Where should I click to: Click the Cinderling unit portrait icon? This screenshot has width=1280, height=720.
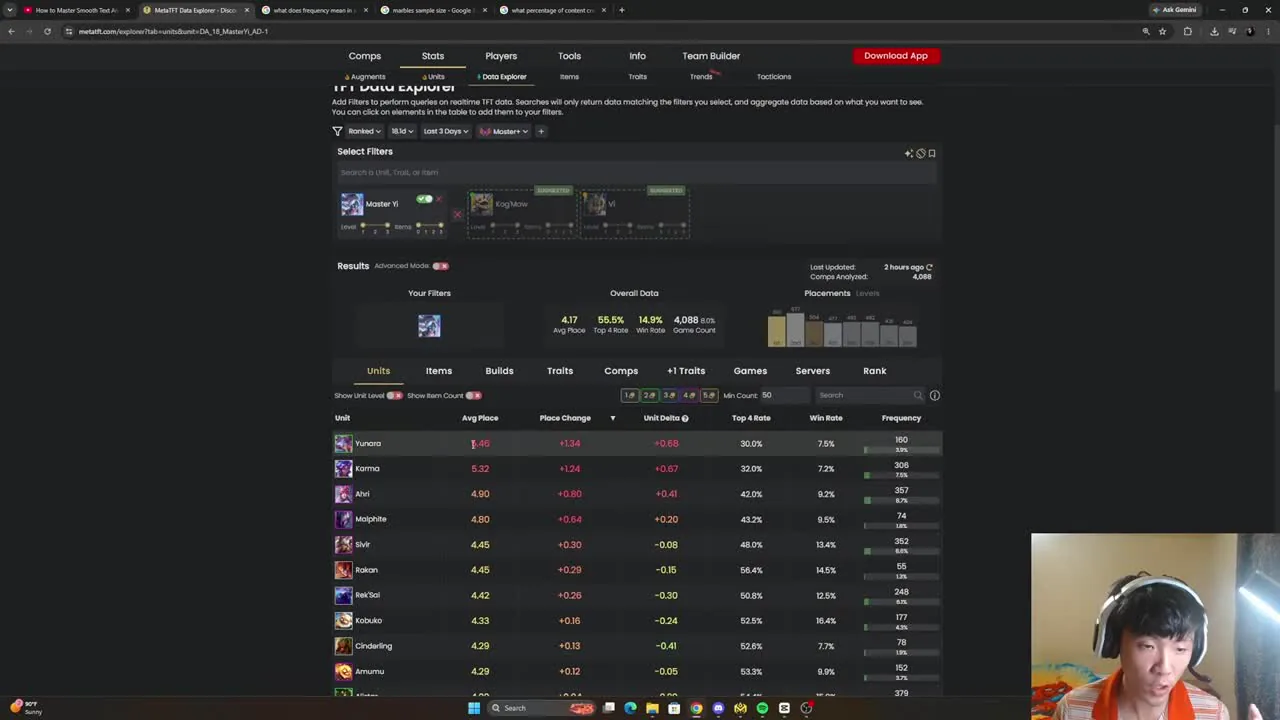tap(343, 646)
